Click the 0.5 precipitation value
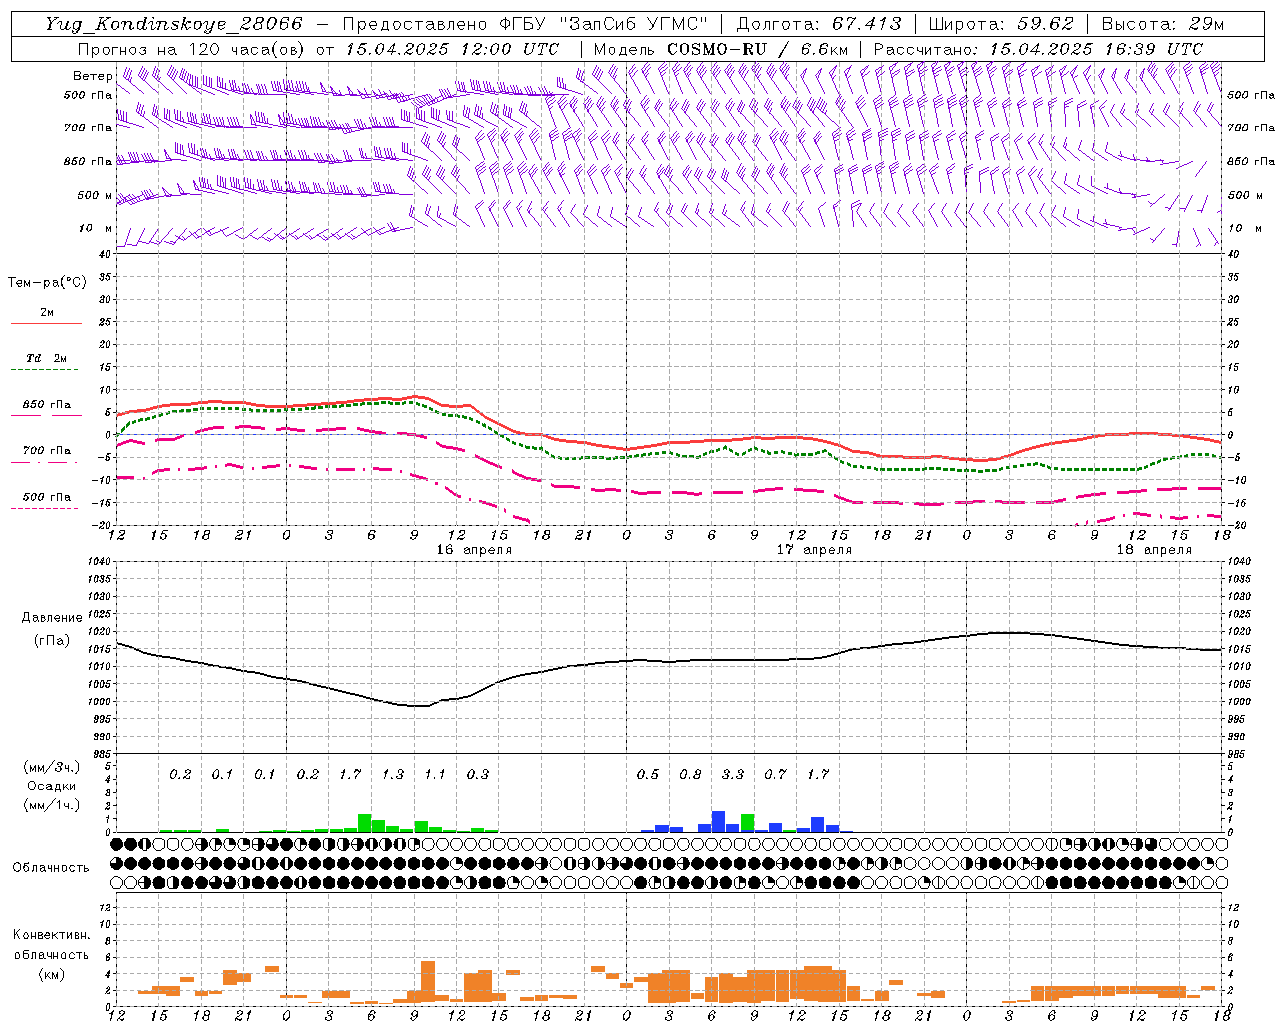 (x=648, y=774)
